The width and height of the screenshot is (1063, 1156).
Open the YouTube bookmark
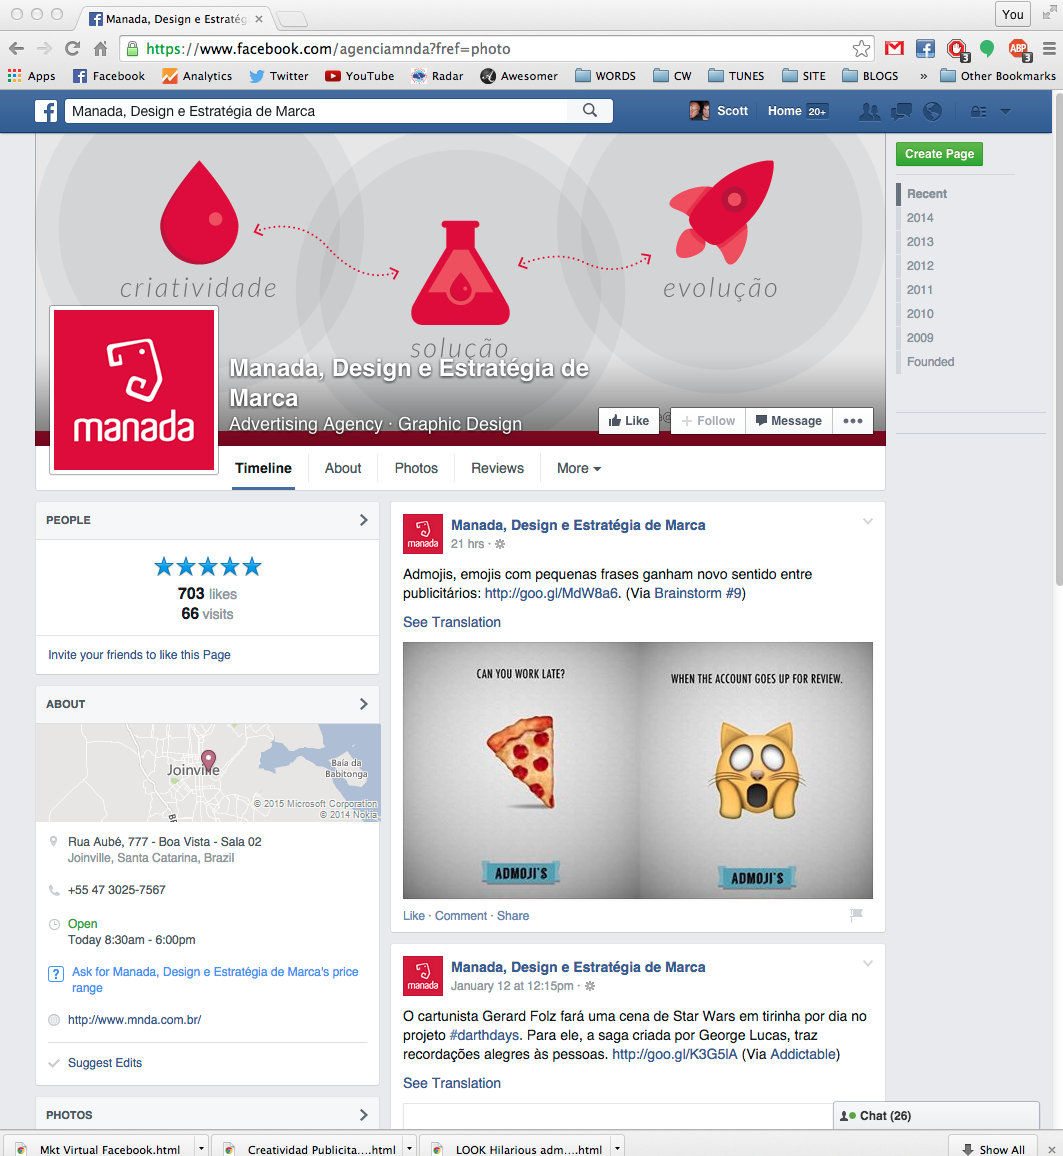[x=360, y=76]
